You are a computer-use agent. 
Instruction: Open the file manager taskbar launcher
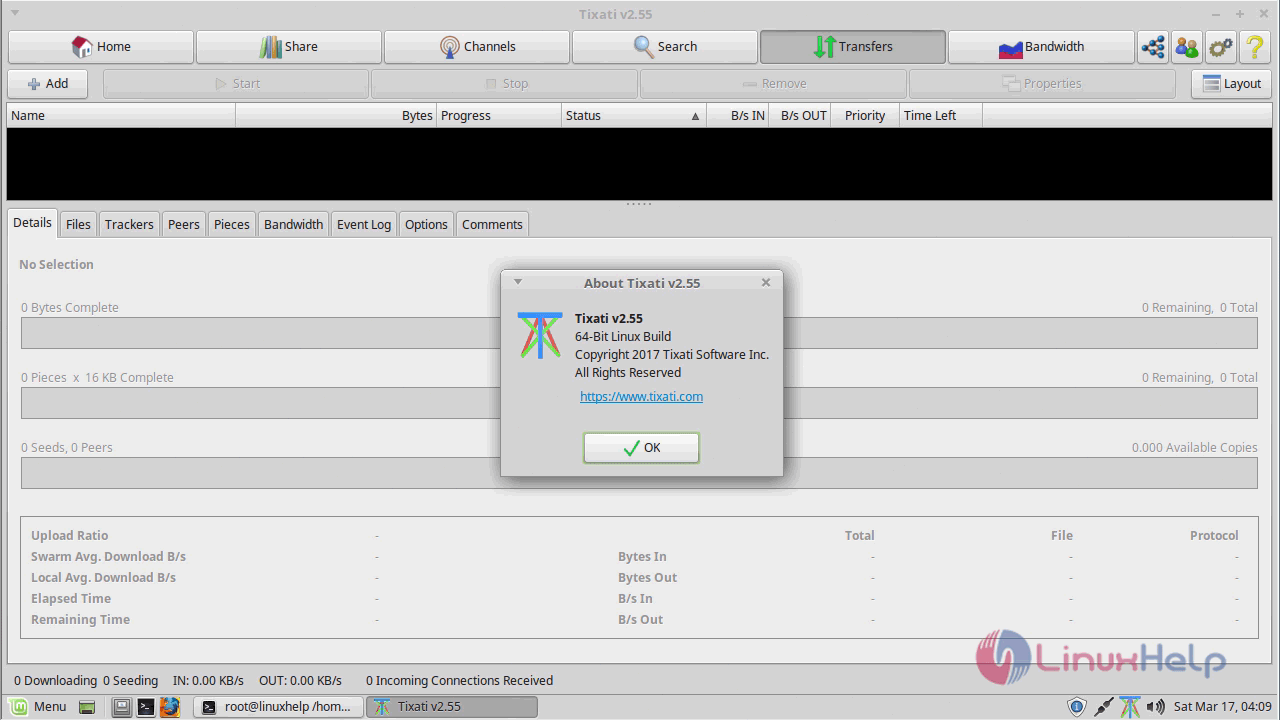click(121, 707)
